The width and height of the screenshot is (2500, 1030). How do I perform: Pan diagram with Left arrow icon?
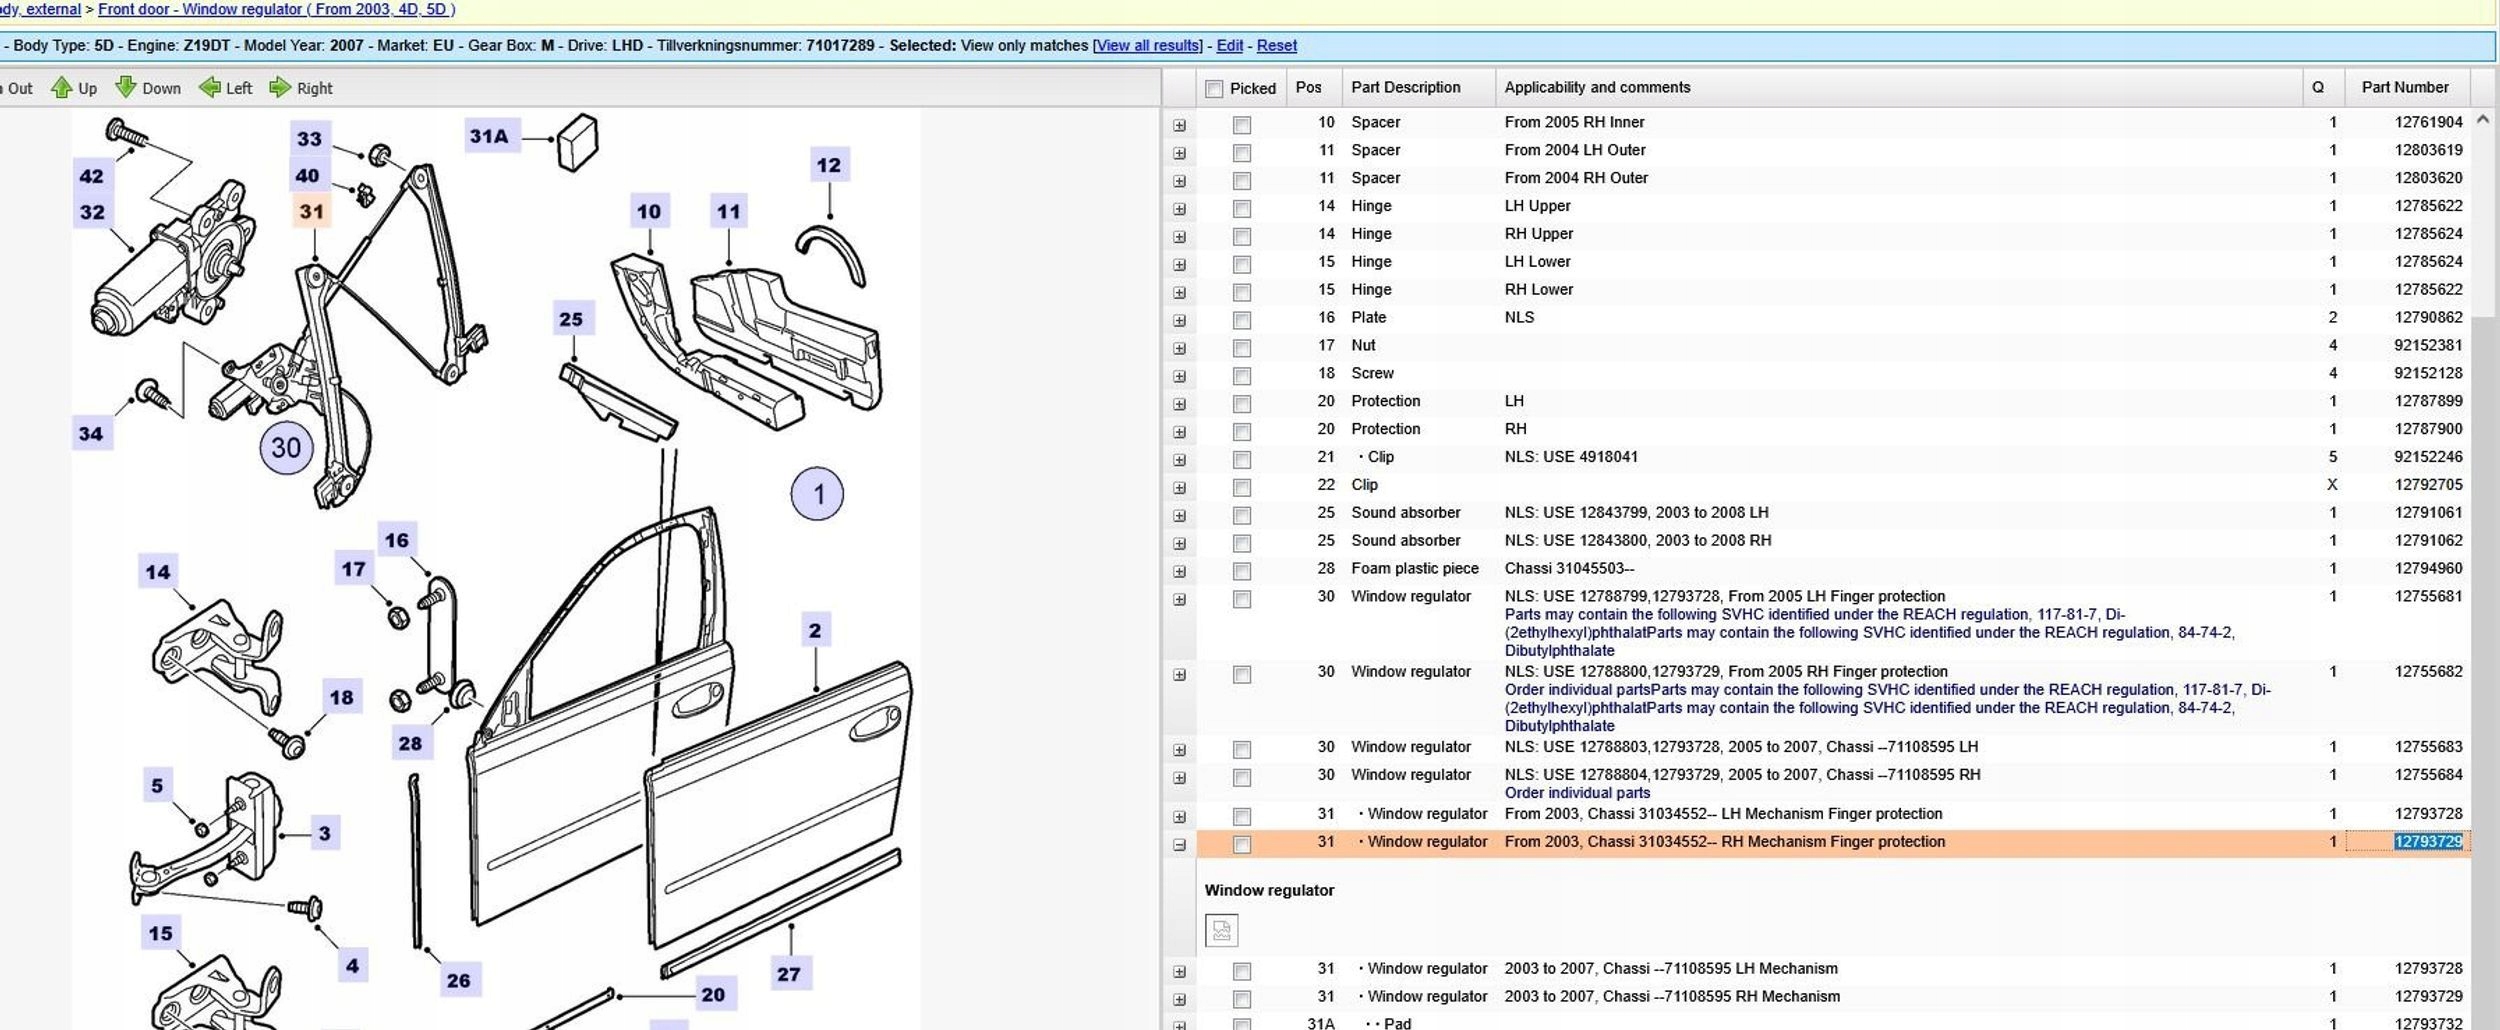coord(210,88)
